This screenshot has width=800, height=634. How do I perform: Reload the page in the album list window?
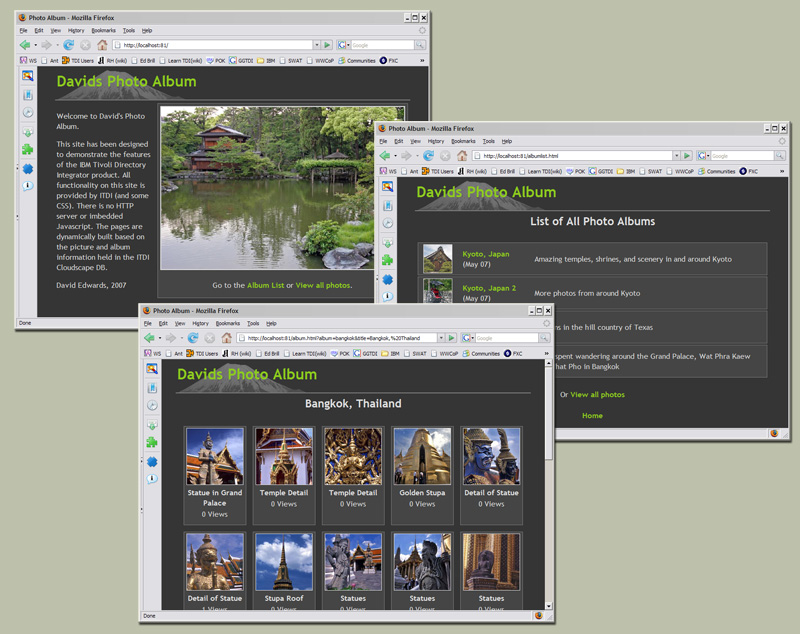(x=429, y=156)
